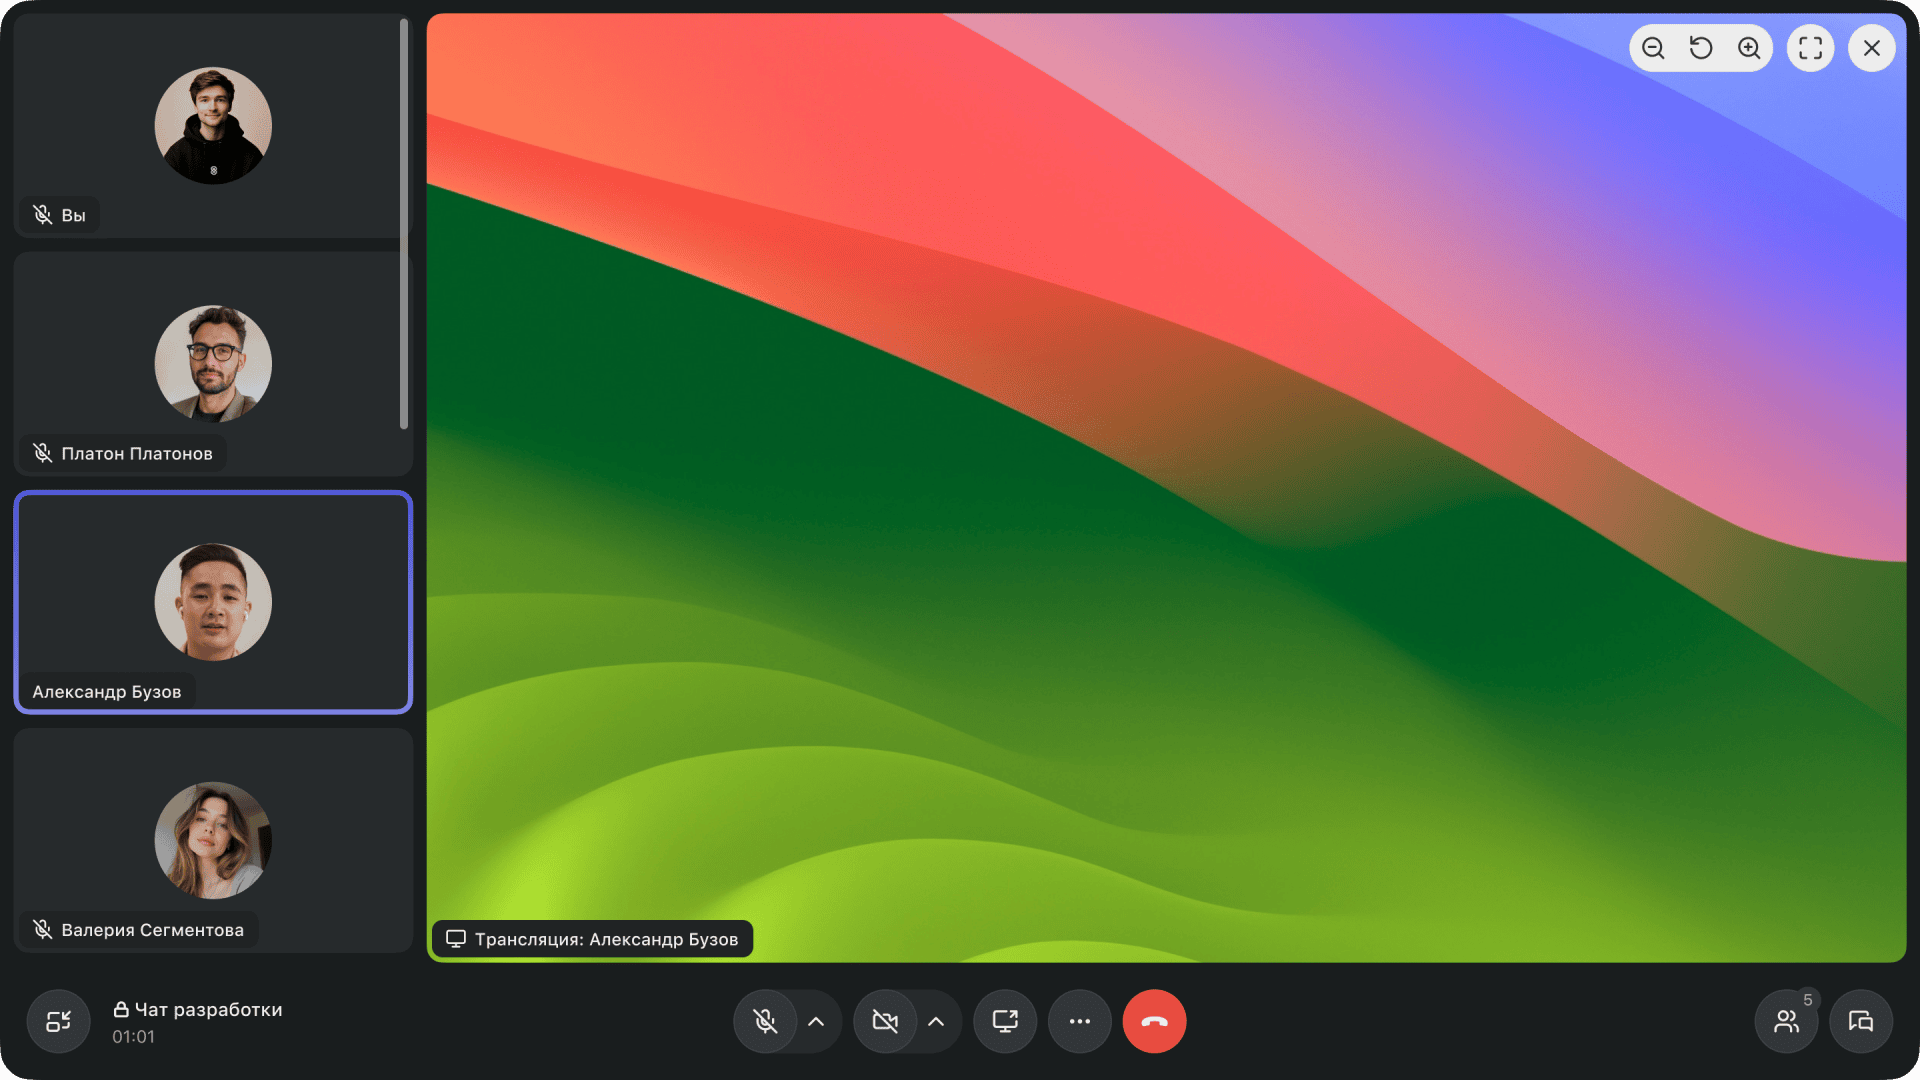The height and width of the screenshot is (1080, 1920).
Task: Open the participants list icon
Action: click(x=1786, y=1021)
